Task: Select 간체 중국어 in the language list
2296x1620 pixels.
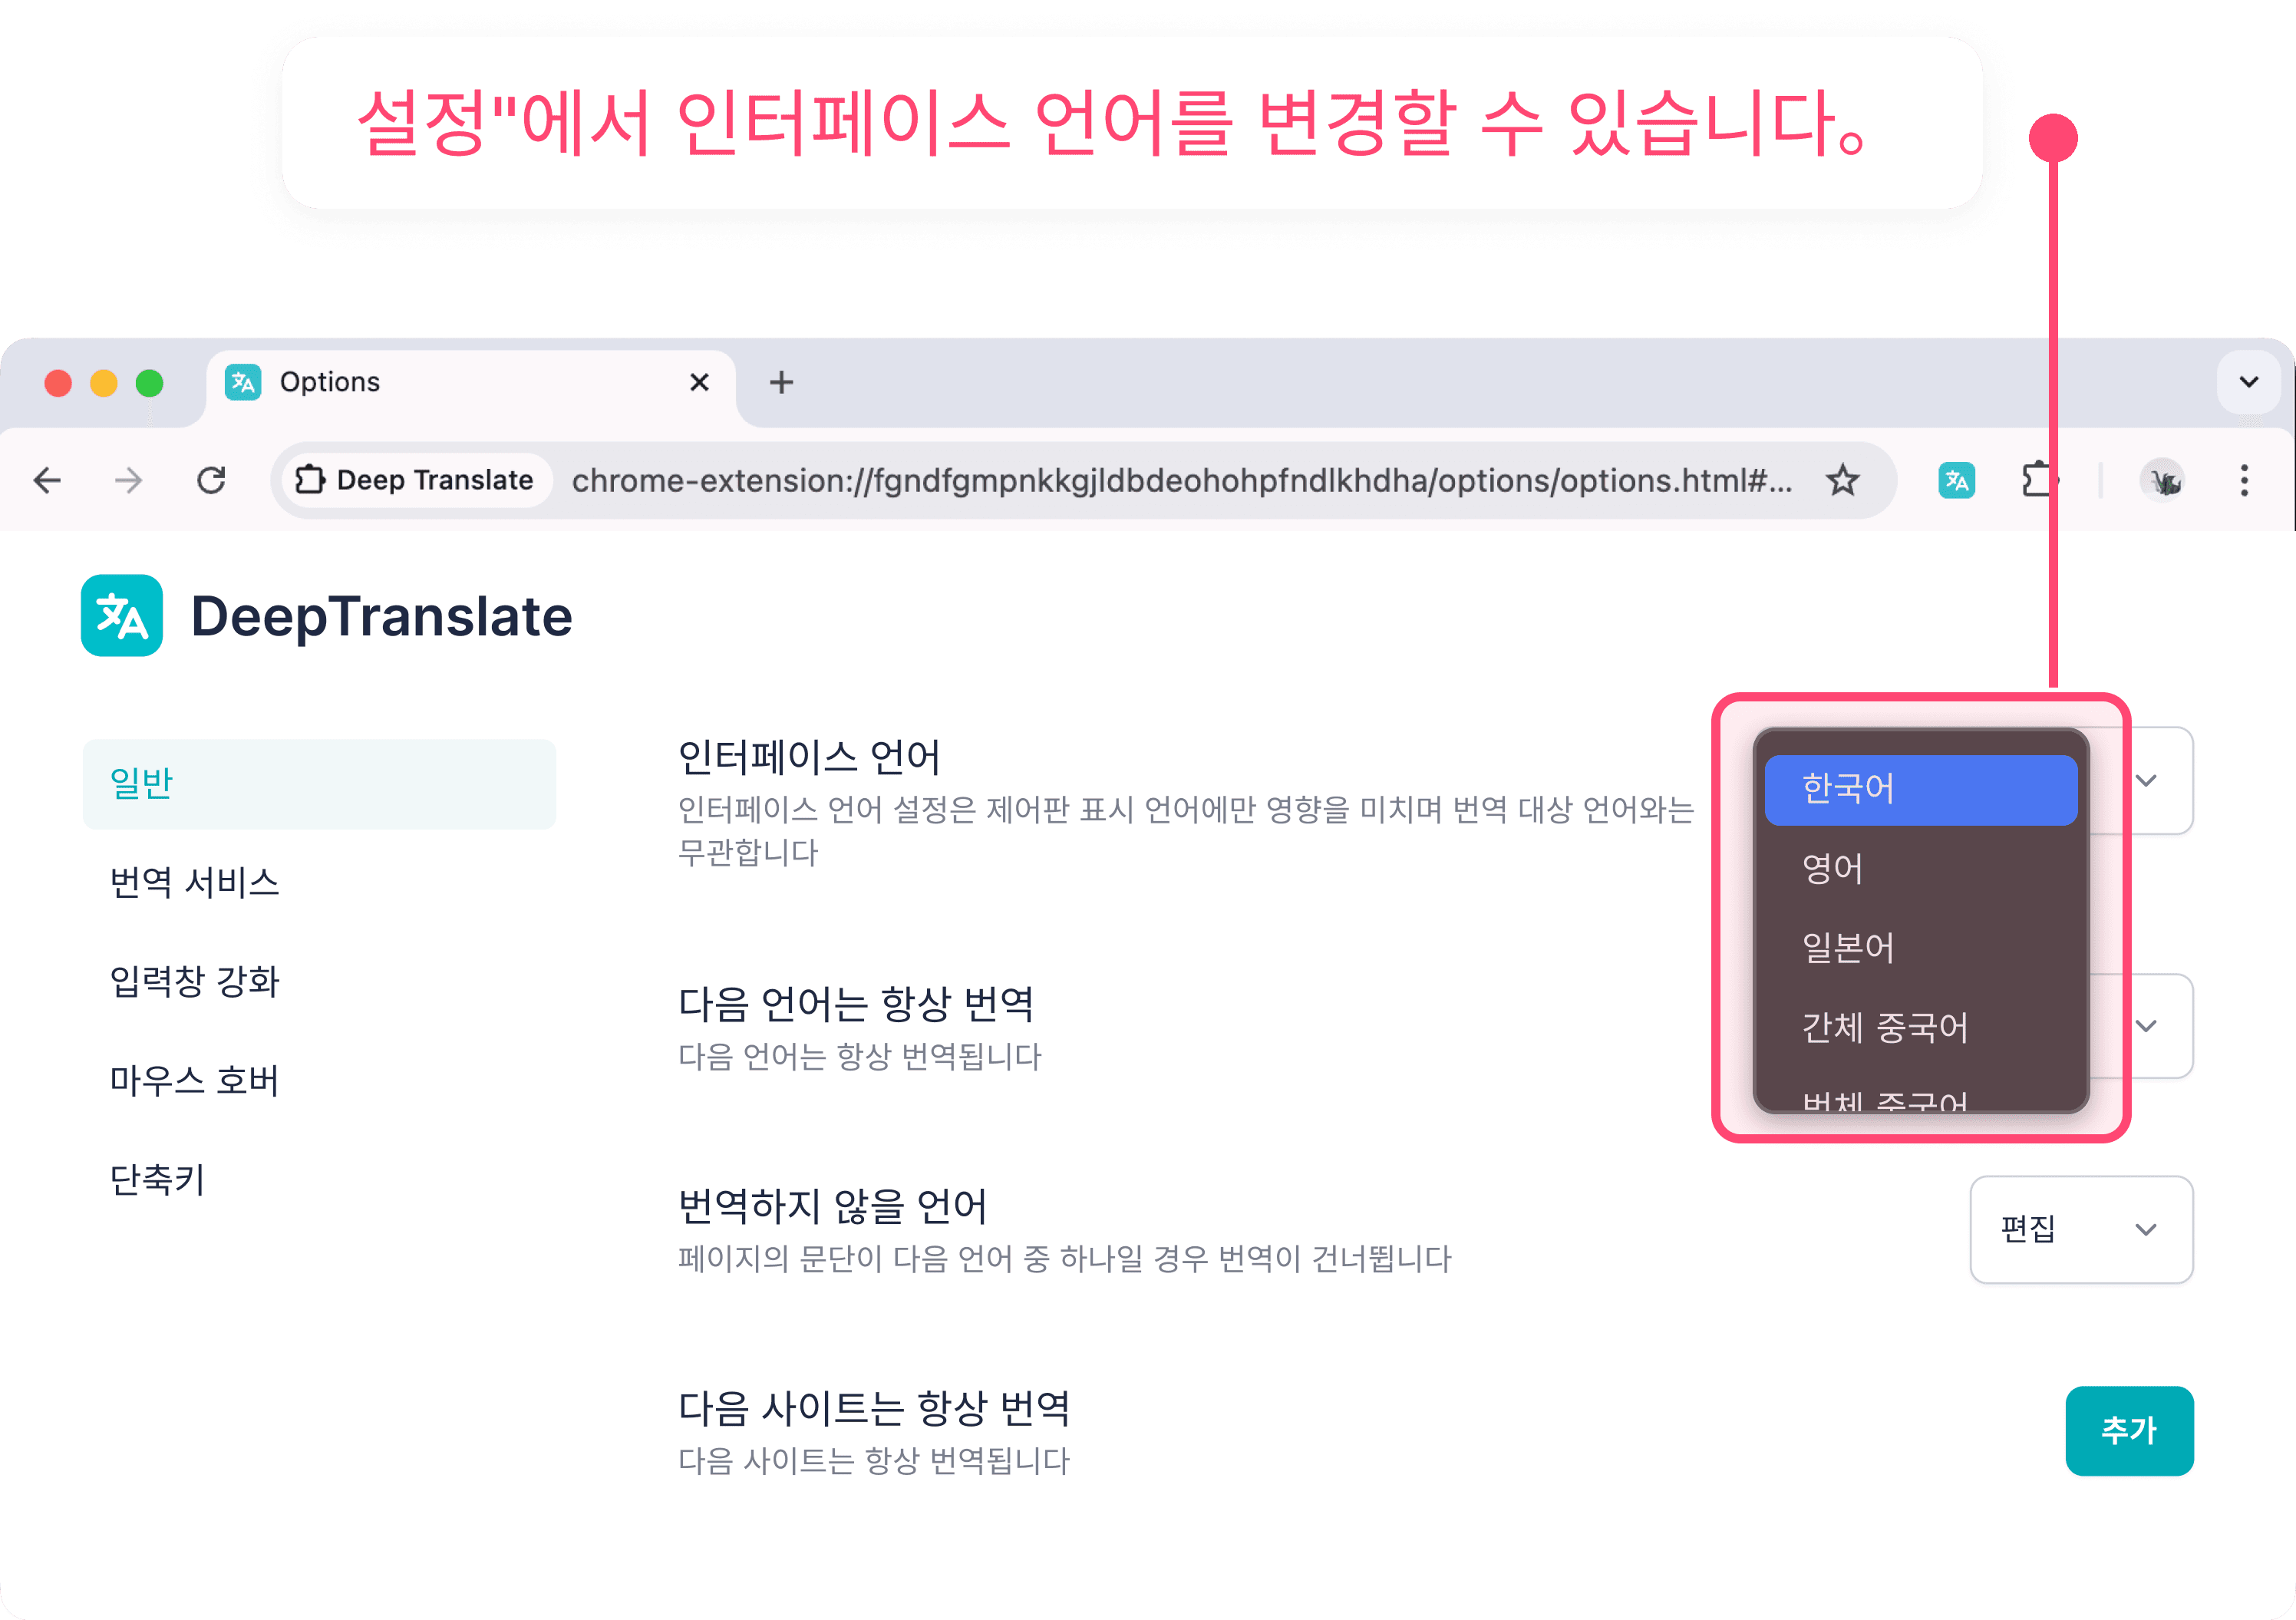Action: coord(1920,1028)
